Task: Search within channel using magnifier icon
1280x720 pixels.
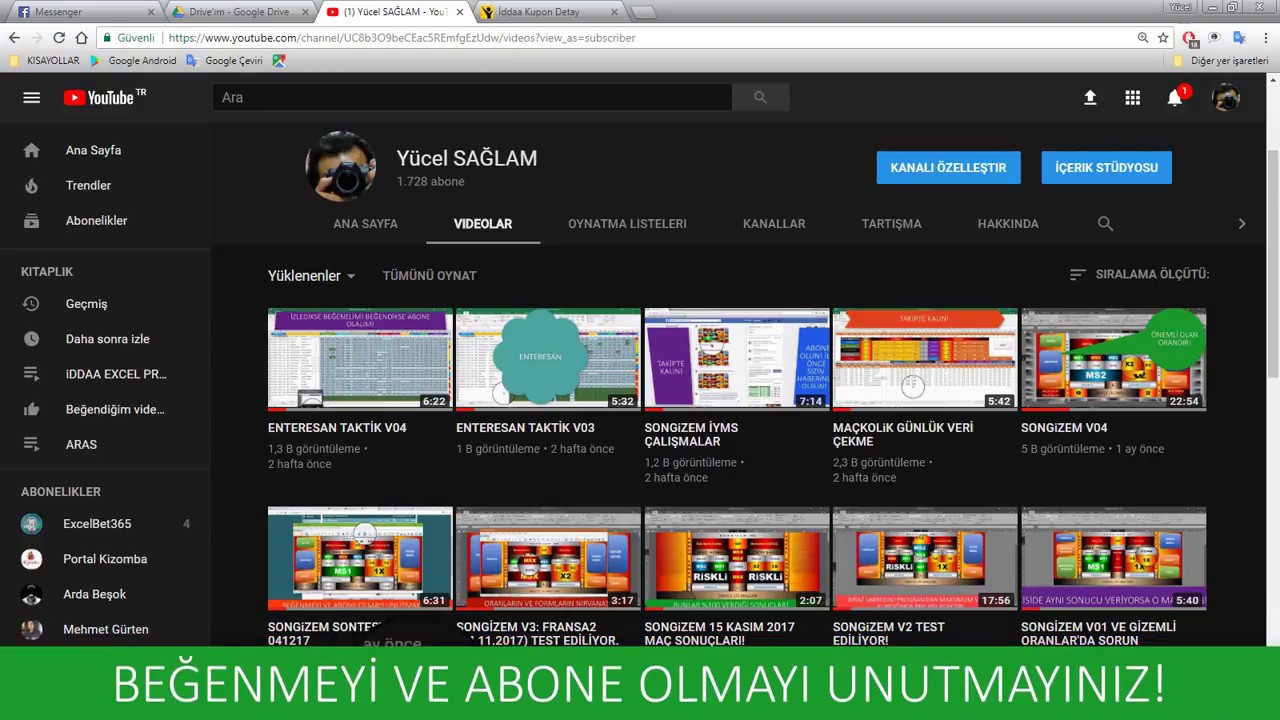Action: pyautogui.click(x=1105, y=224)
